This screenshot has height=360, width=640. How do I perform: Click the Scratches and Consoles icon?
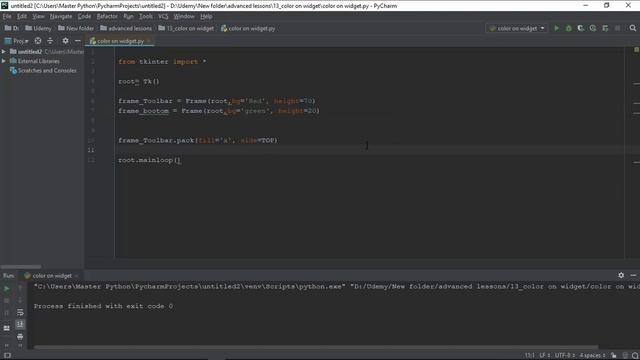(13, 71)
